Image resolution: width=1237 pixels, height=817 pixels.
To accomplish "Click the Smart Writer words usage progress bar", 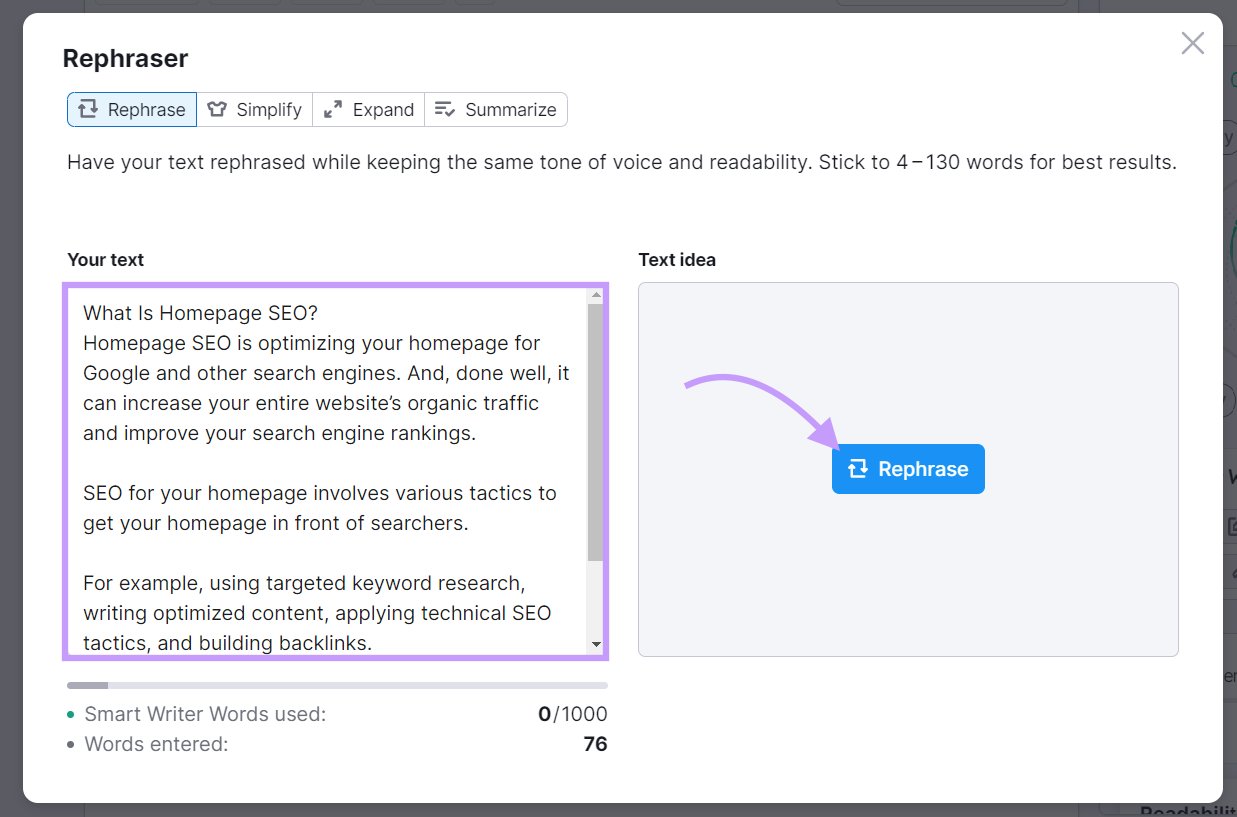I will tap(337, 685).
